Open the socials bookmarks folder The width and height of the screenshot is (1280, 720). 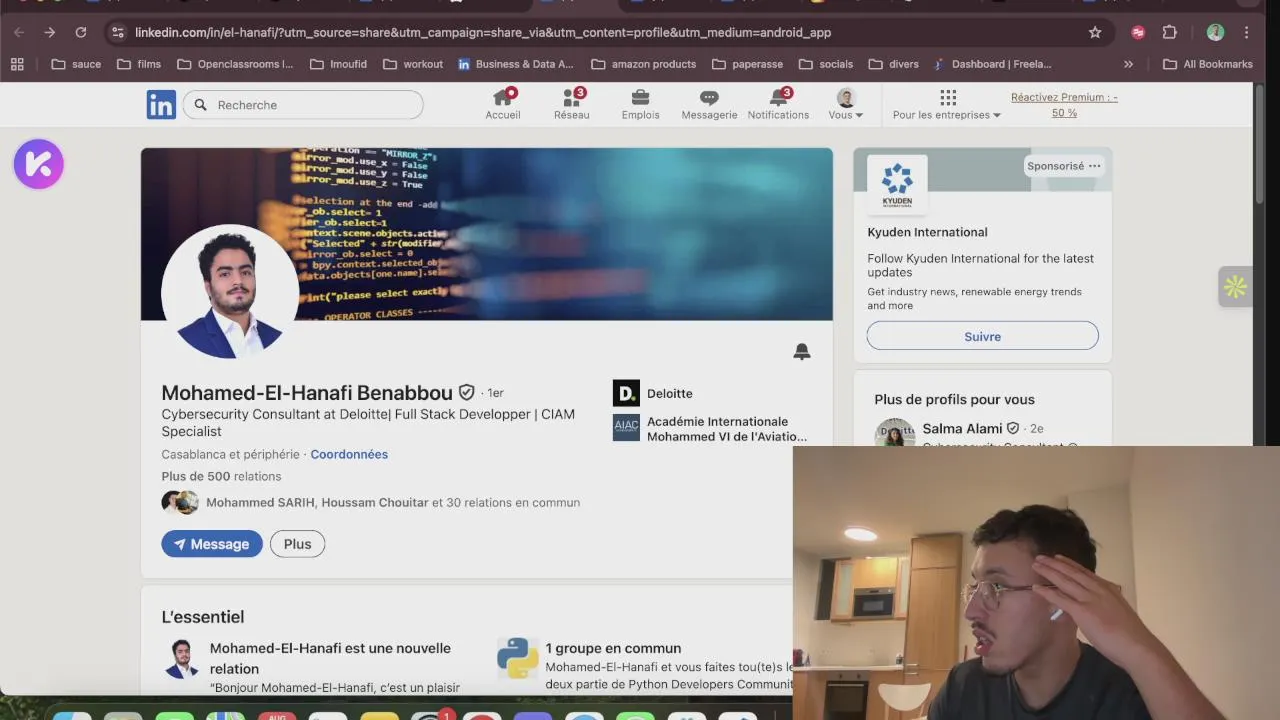826,64
